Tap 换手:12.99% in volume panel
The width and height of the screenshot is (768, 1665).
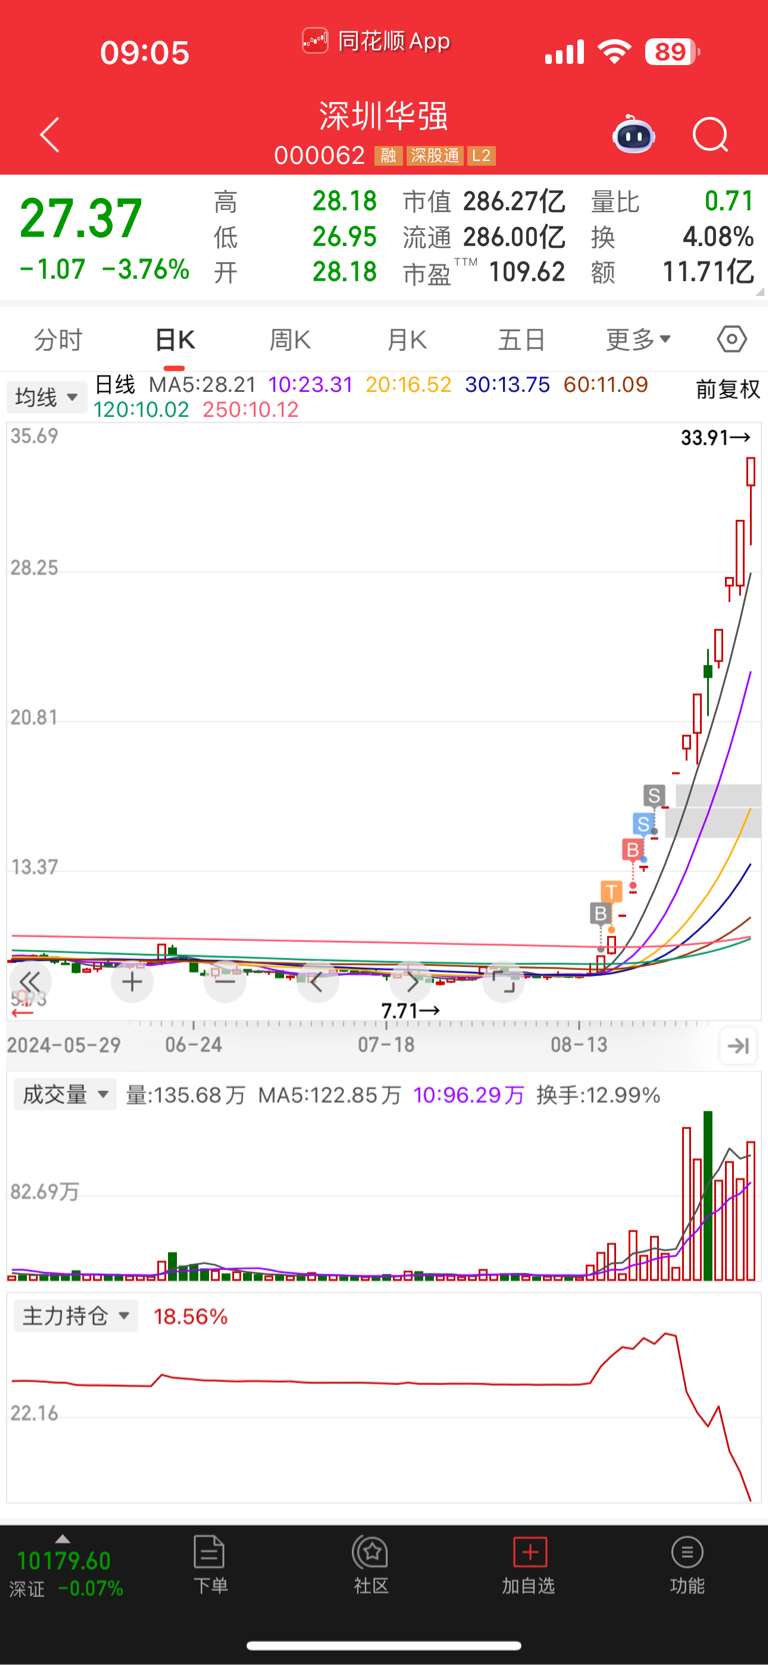click(598, 1095)
